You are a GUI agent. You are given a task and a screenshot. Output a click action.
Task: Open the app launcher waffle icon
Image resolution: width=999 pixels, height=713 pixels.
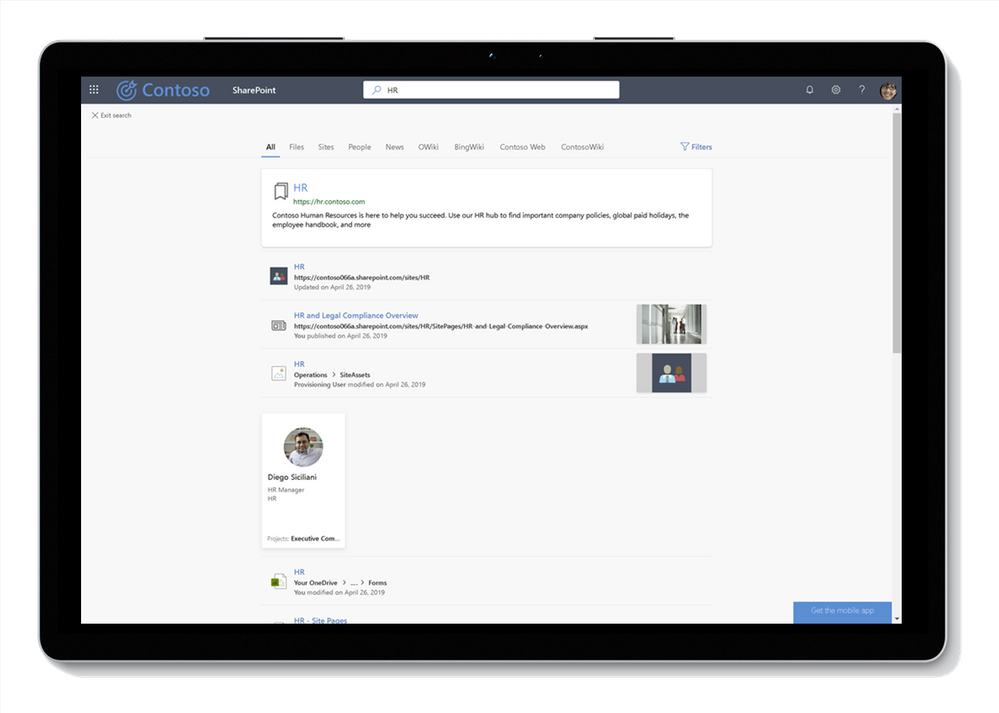click(x=94, y=90)
